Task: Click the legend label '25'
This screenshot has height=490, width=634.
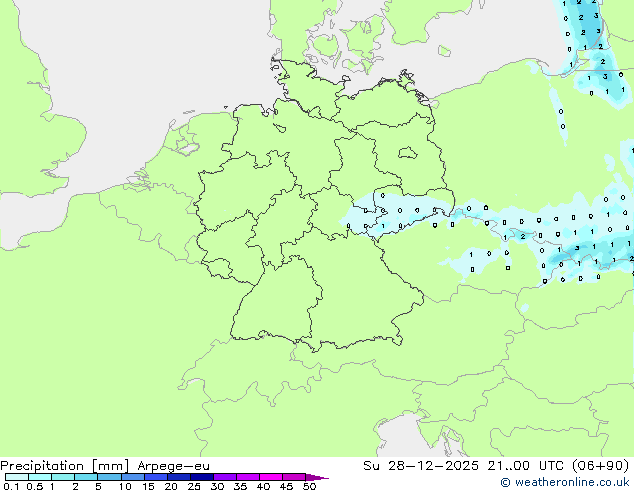Action: (x=194, y=486)
